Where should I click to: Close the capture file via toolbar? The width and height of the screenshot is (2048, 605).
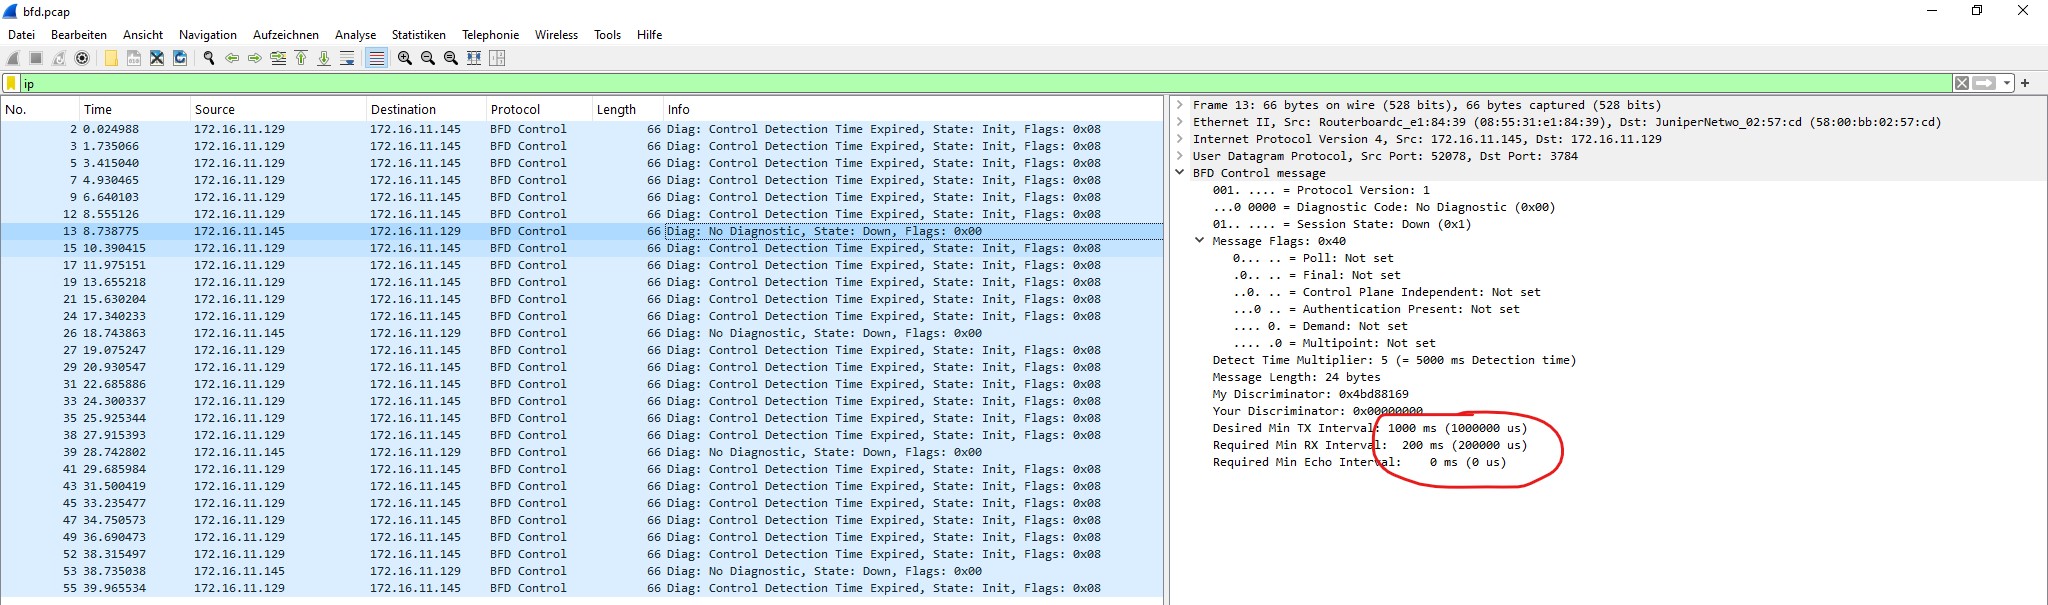tap(157, 58)
